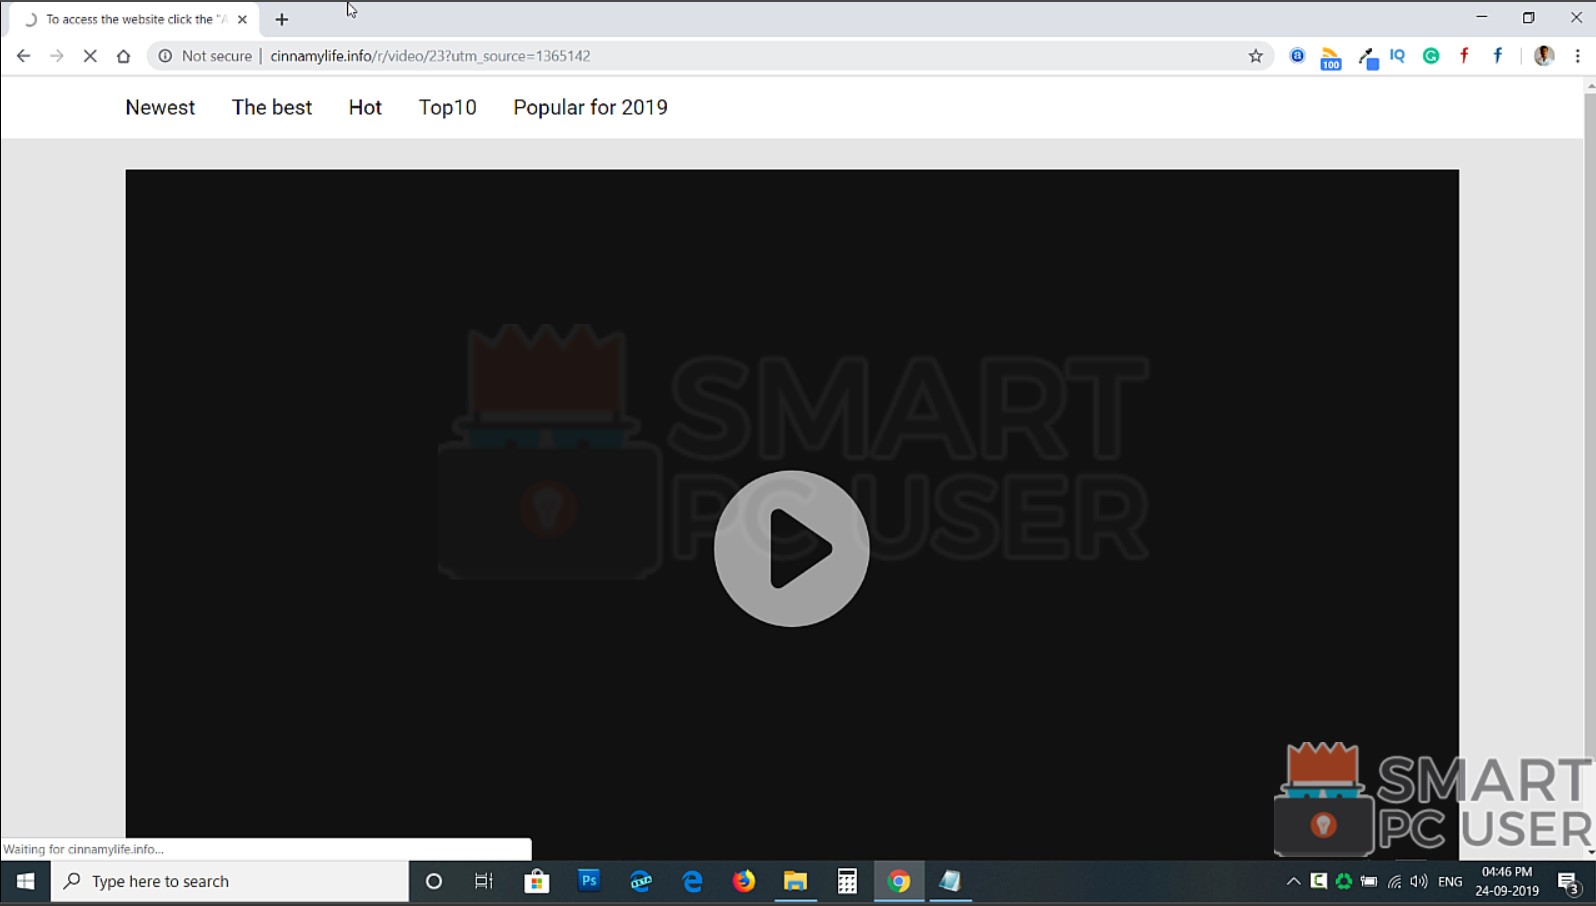Open a new browser tab

(282, 19)
